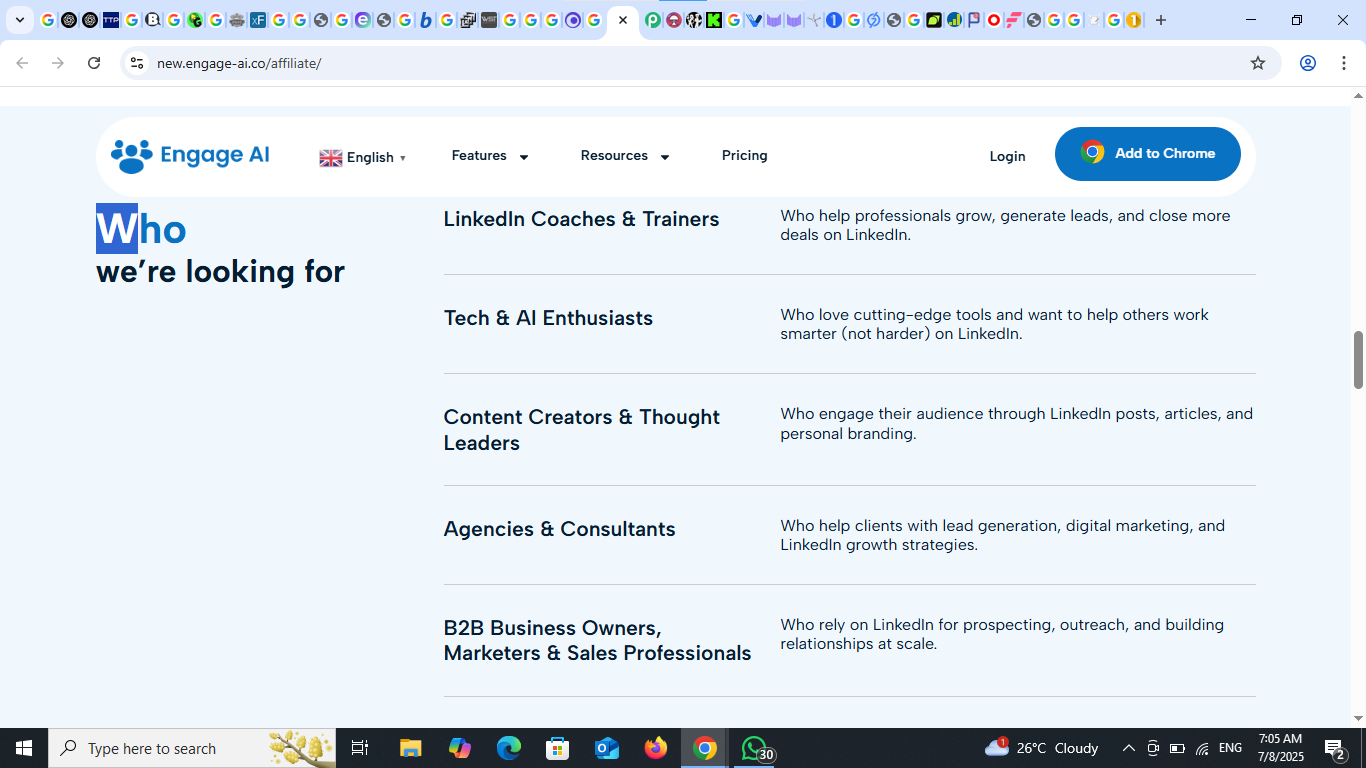Image resolution: width=1366 pixels, height=768 pixels.
Task: Open the Chrome profile menu
Action: 1308,63
